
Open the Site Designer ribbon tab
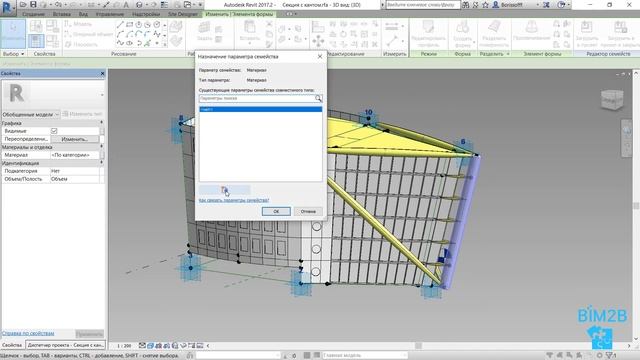pos(182,14)
